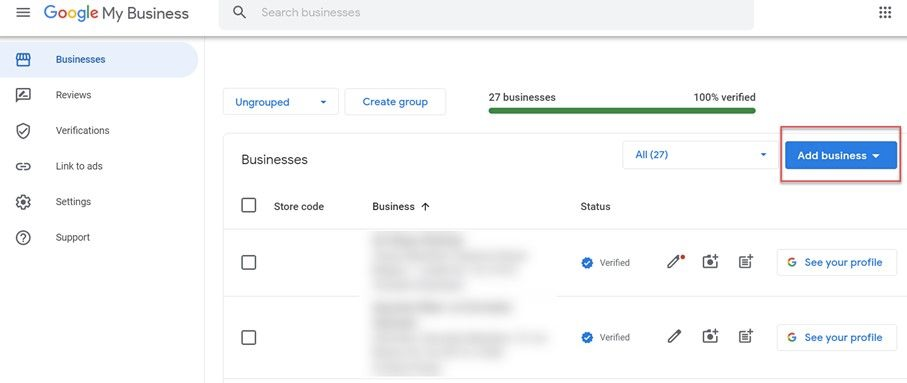Edit first business using pencil icon
The height and width of the screenshot is (383, 907).
click(674, 262)
